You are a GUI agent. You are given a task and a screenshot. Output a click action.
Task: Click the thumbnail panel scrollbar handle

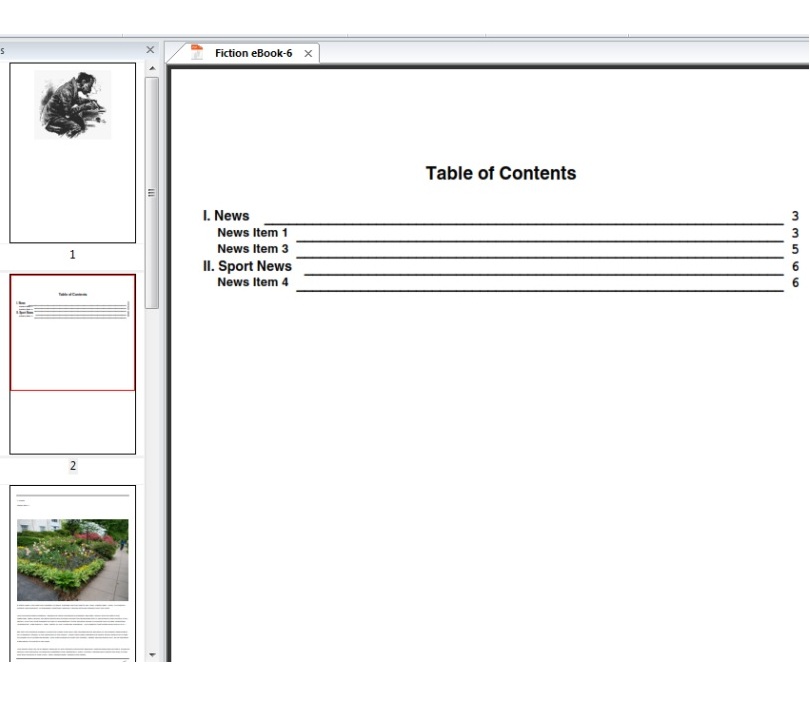[152, 193]
